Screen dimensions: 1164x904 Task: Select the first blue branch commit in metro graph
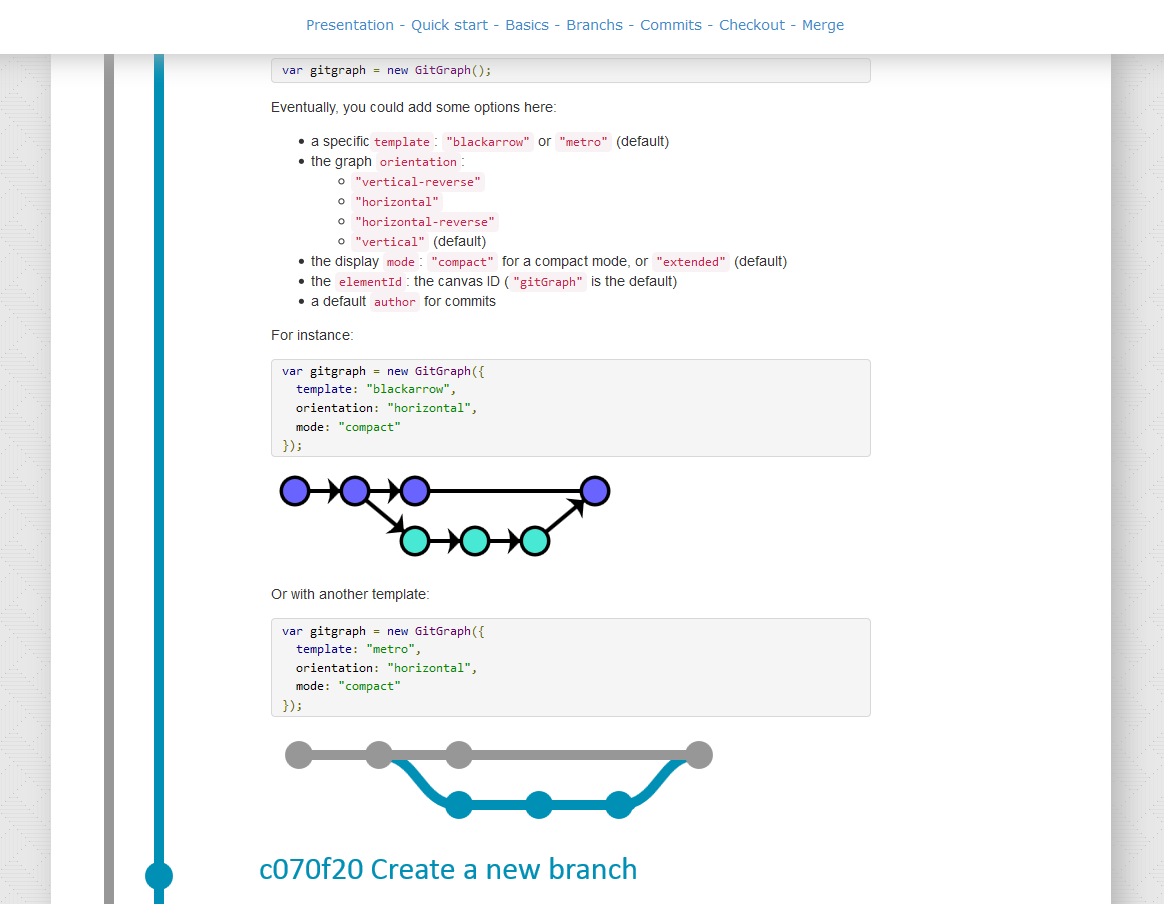click(x=459, y=804)
